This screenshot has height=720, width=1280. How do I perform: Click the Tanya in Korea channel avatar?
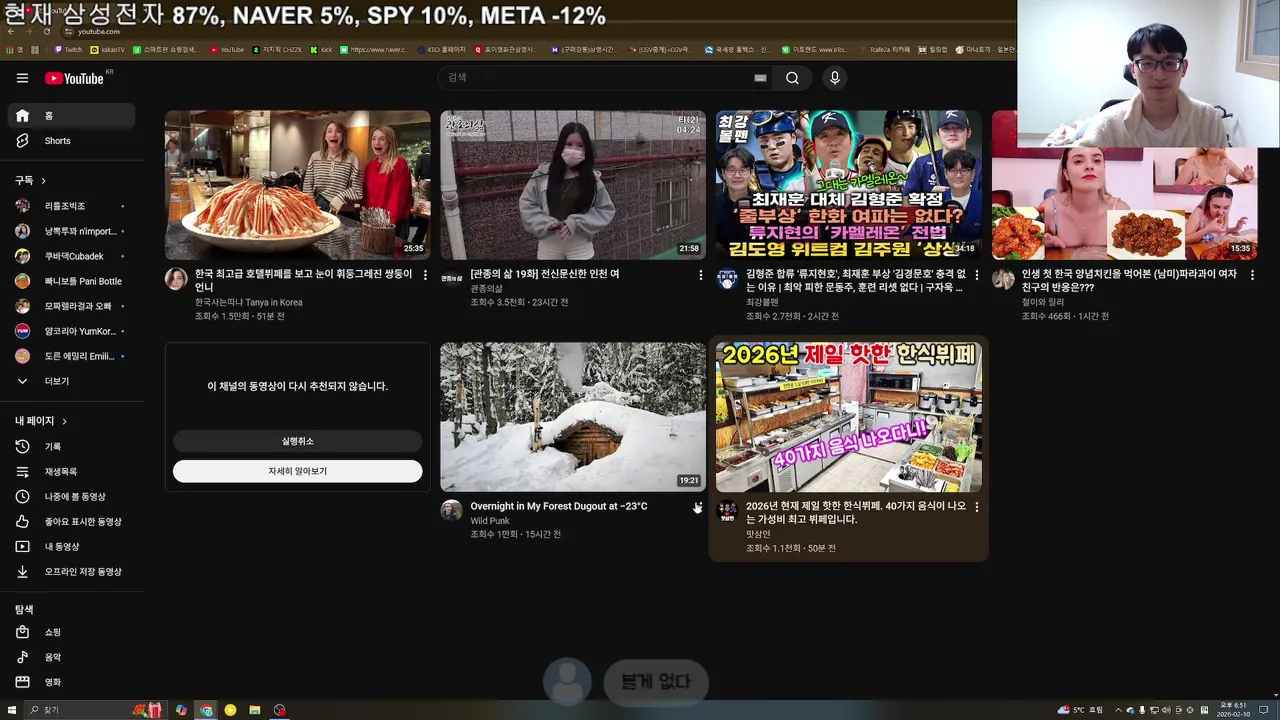pos(176,279)
